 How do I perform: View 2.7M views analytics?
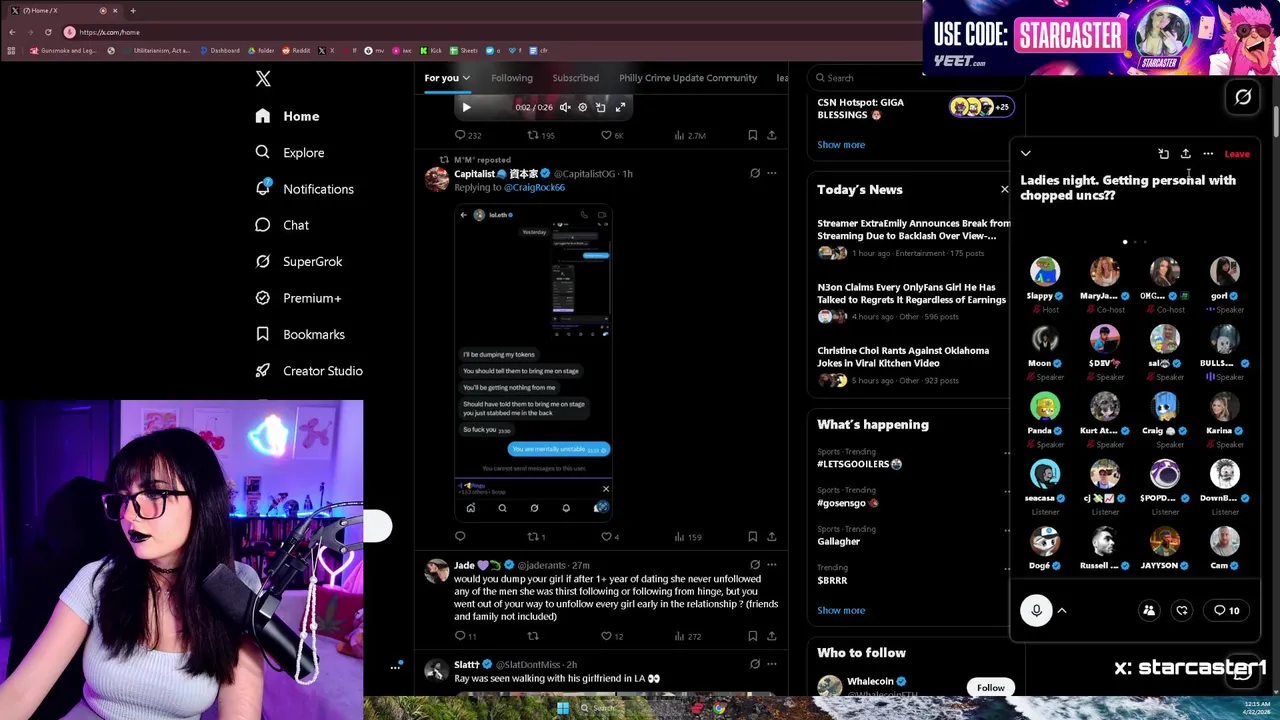tap(691, 135)
